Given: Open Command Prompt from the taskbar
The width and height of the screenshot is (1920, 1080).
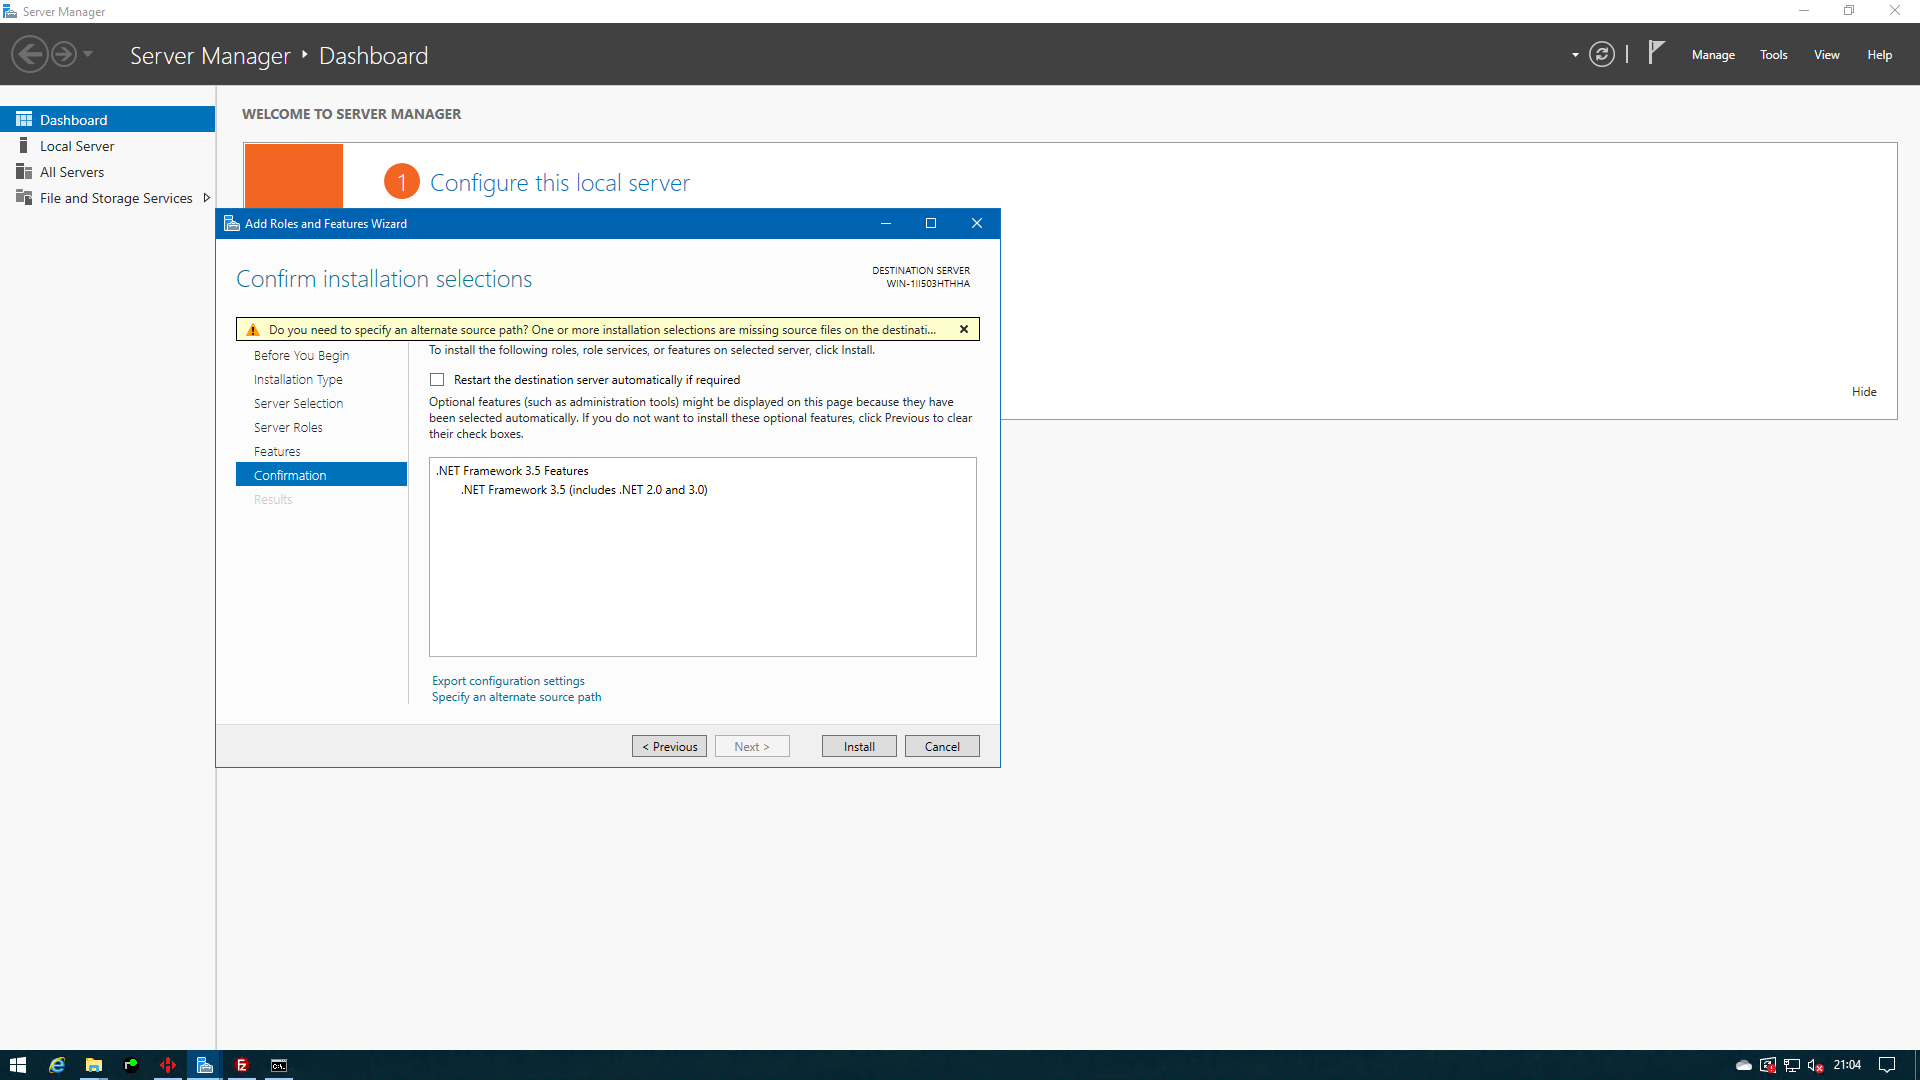Looking at the screenshot, I should click(279, 1065).
